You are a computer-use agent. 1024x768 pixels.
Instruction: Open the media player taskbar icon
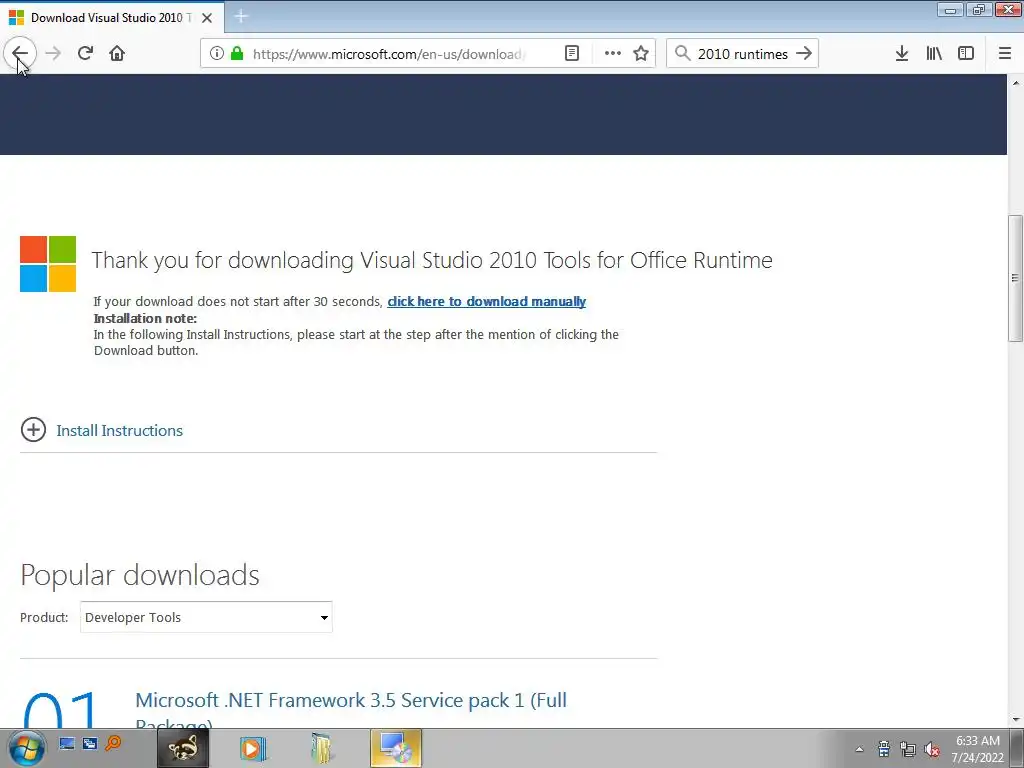click(x=253, y=748)
